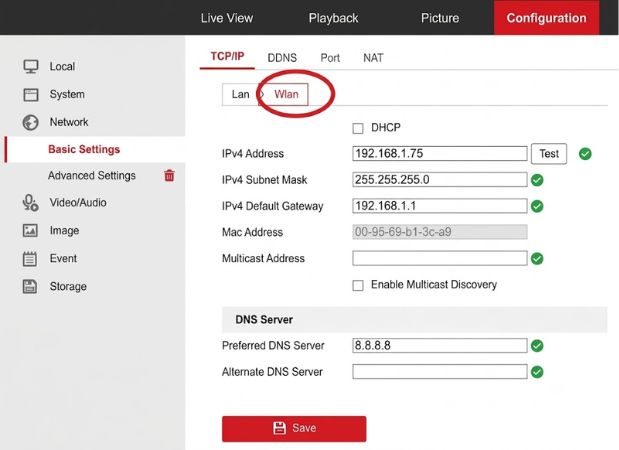Tick Enable Multicast Discovery checkbox
619x450 pixels.
coord(358,285)
